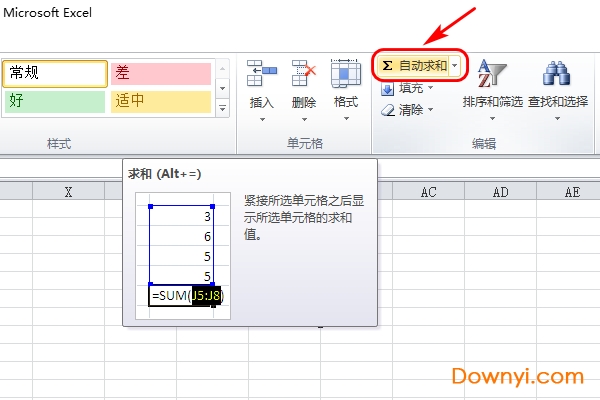Screen dimensions: 600x400
Task: Click the Format cells icon (格式)
Action: pyautogui.click(x=345, y=73)
